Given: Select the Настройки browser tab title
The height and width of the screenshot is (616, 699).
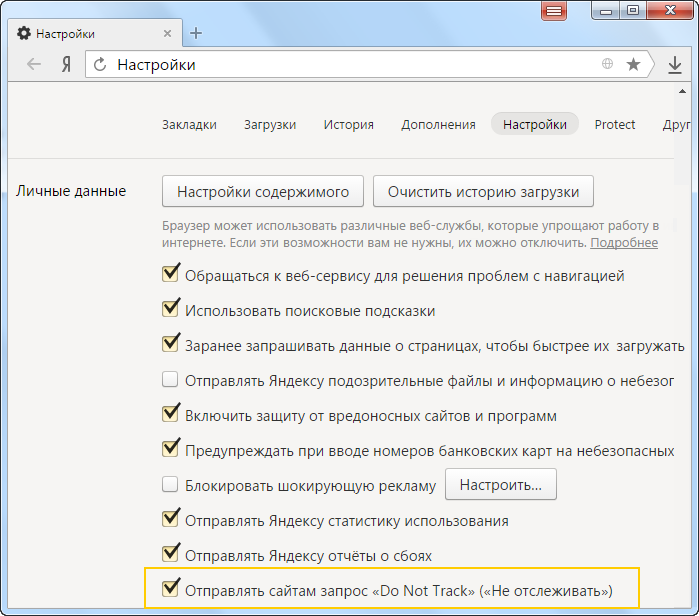Looking at the screenshot, I should point(66,34).
